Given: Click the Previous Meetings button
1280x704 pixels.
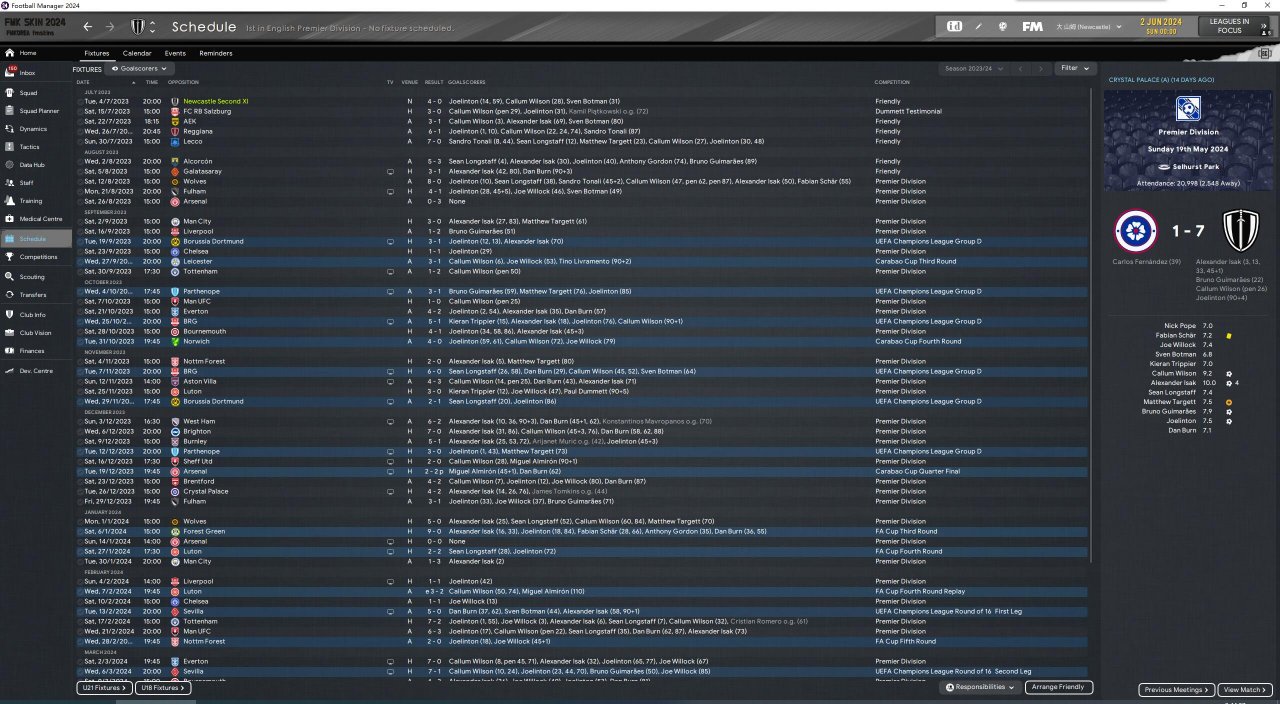Looking at the screenshot, I should coord(1176,690).
